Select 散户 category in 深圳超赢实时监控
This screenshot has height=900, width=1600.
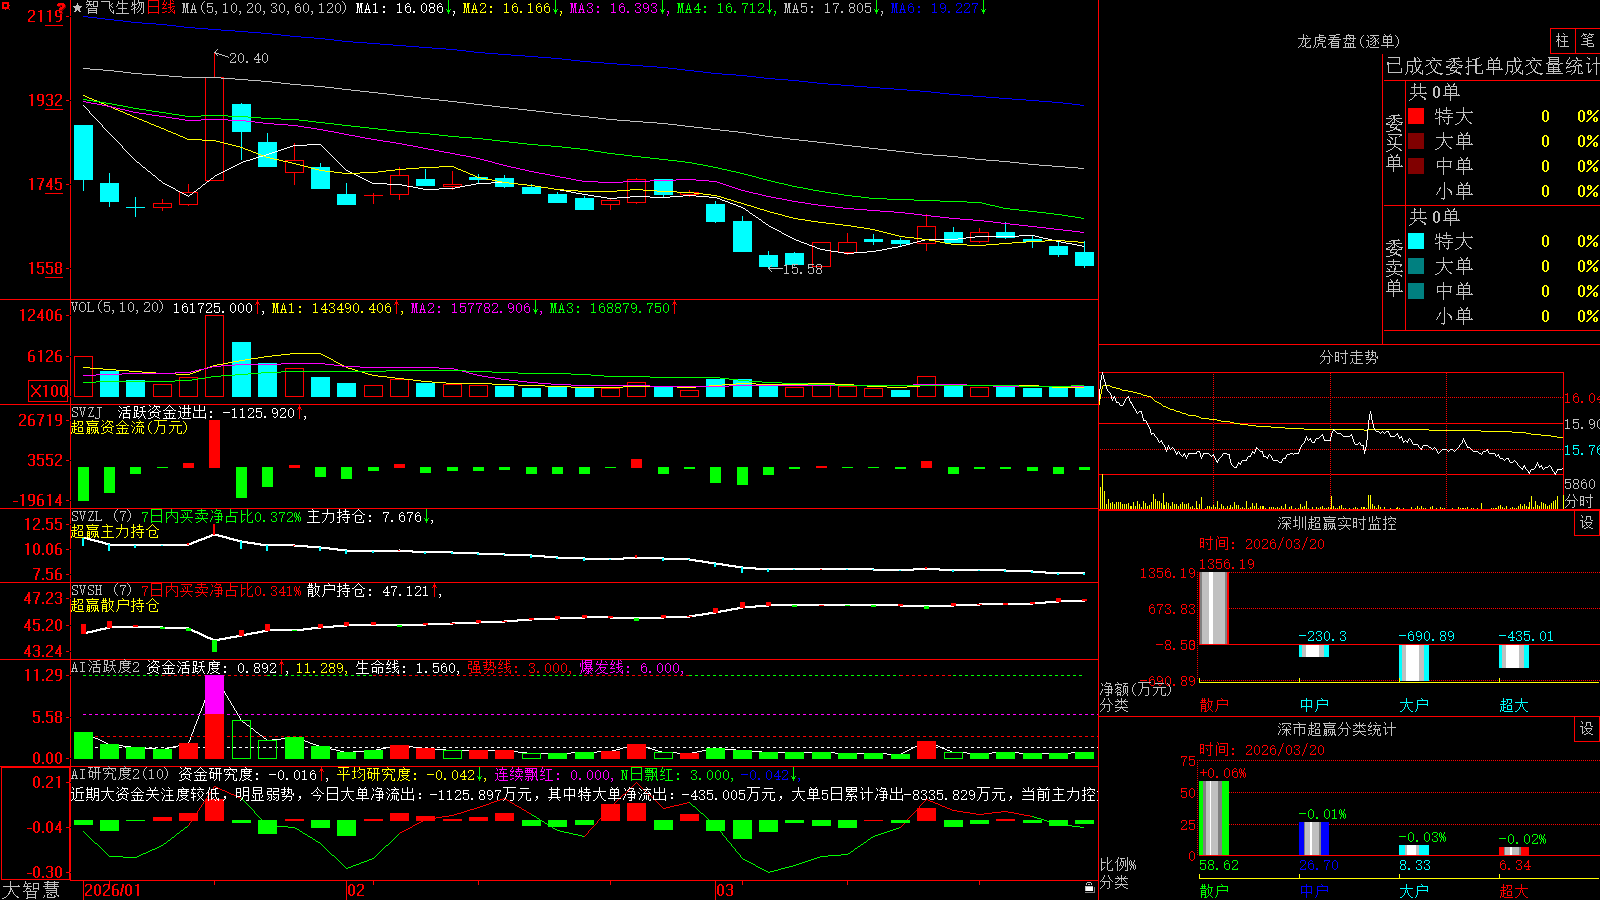pyautogui.click(x=1214, y=705)
